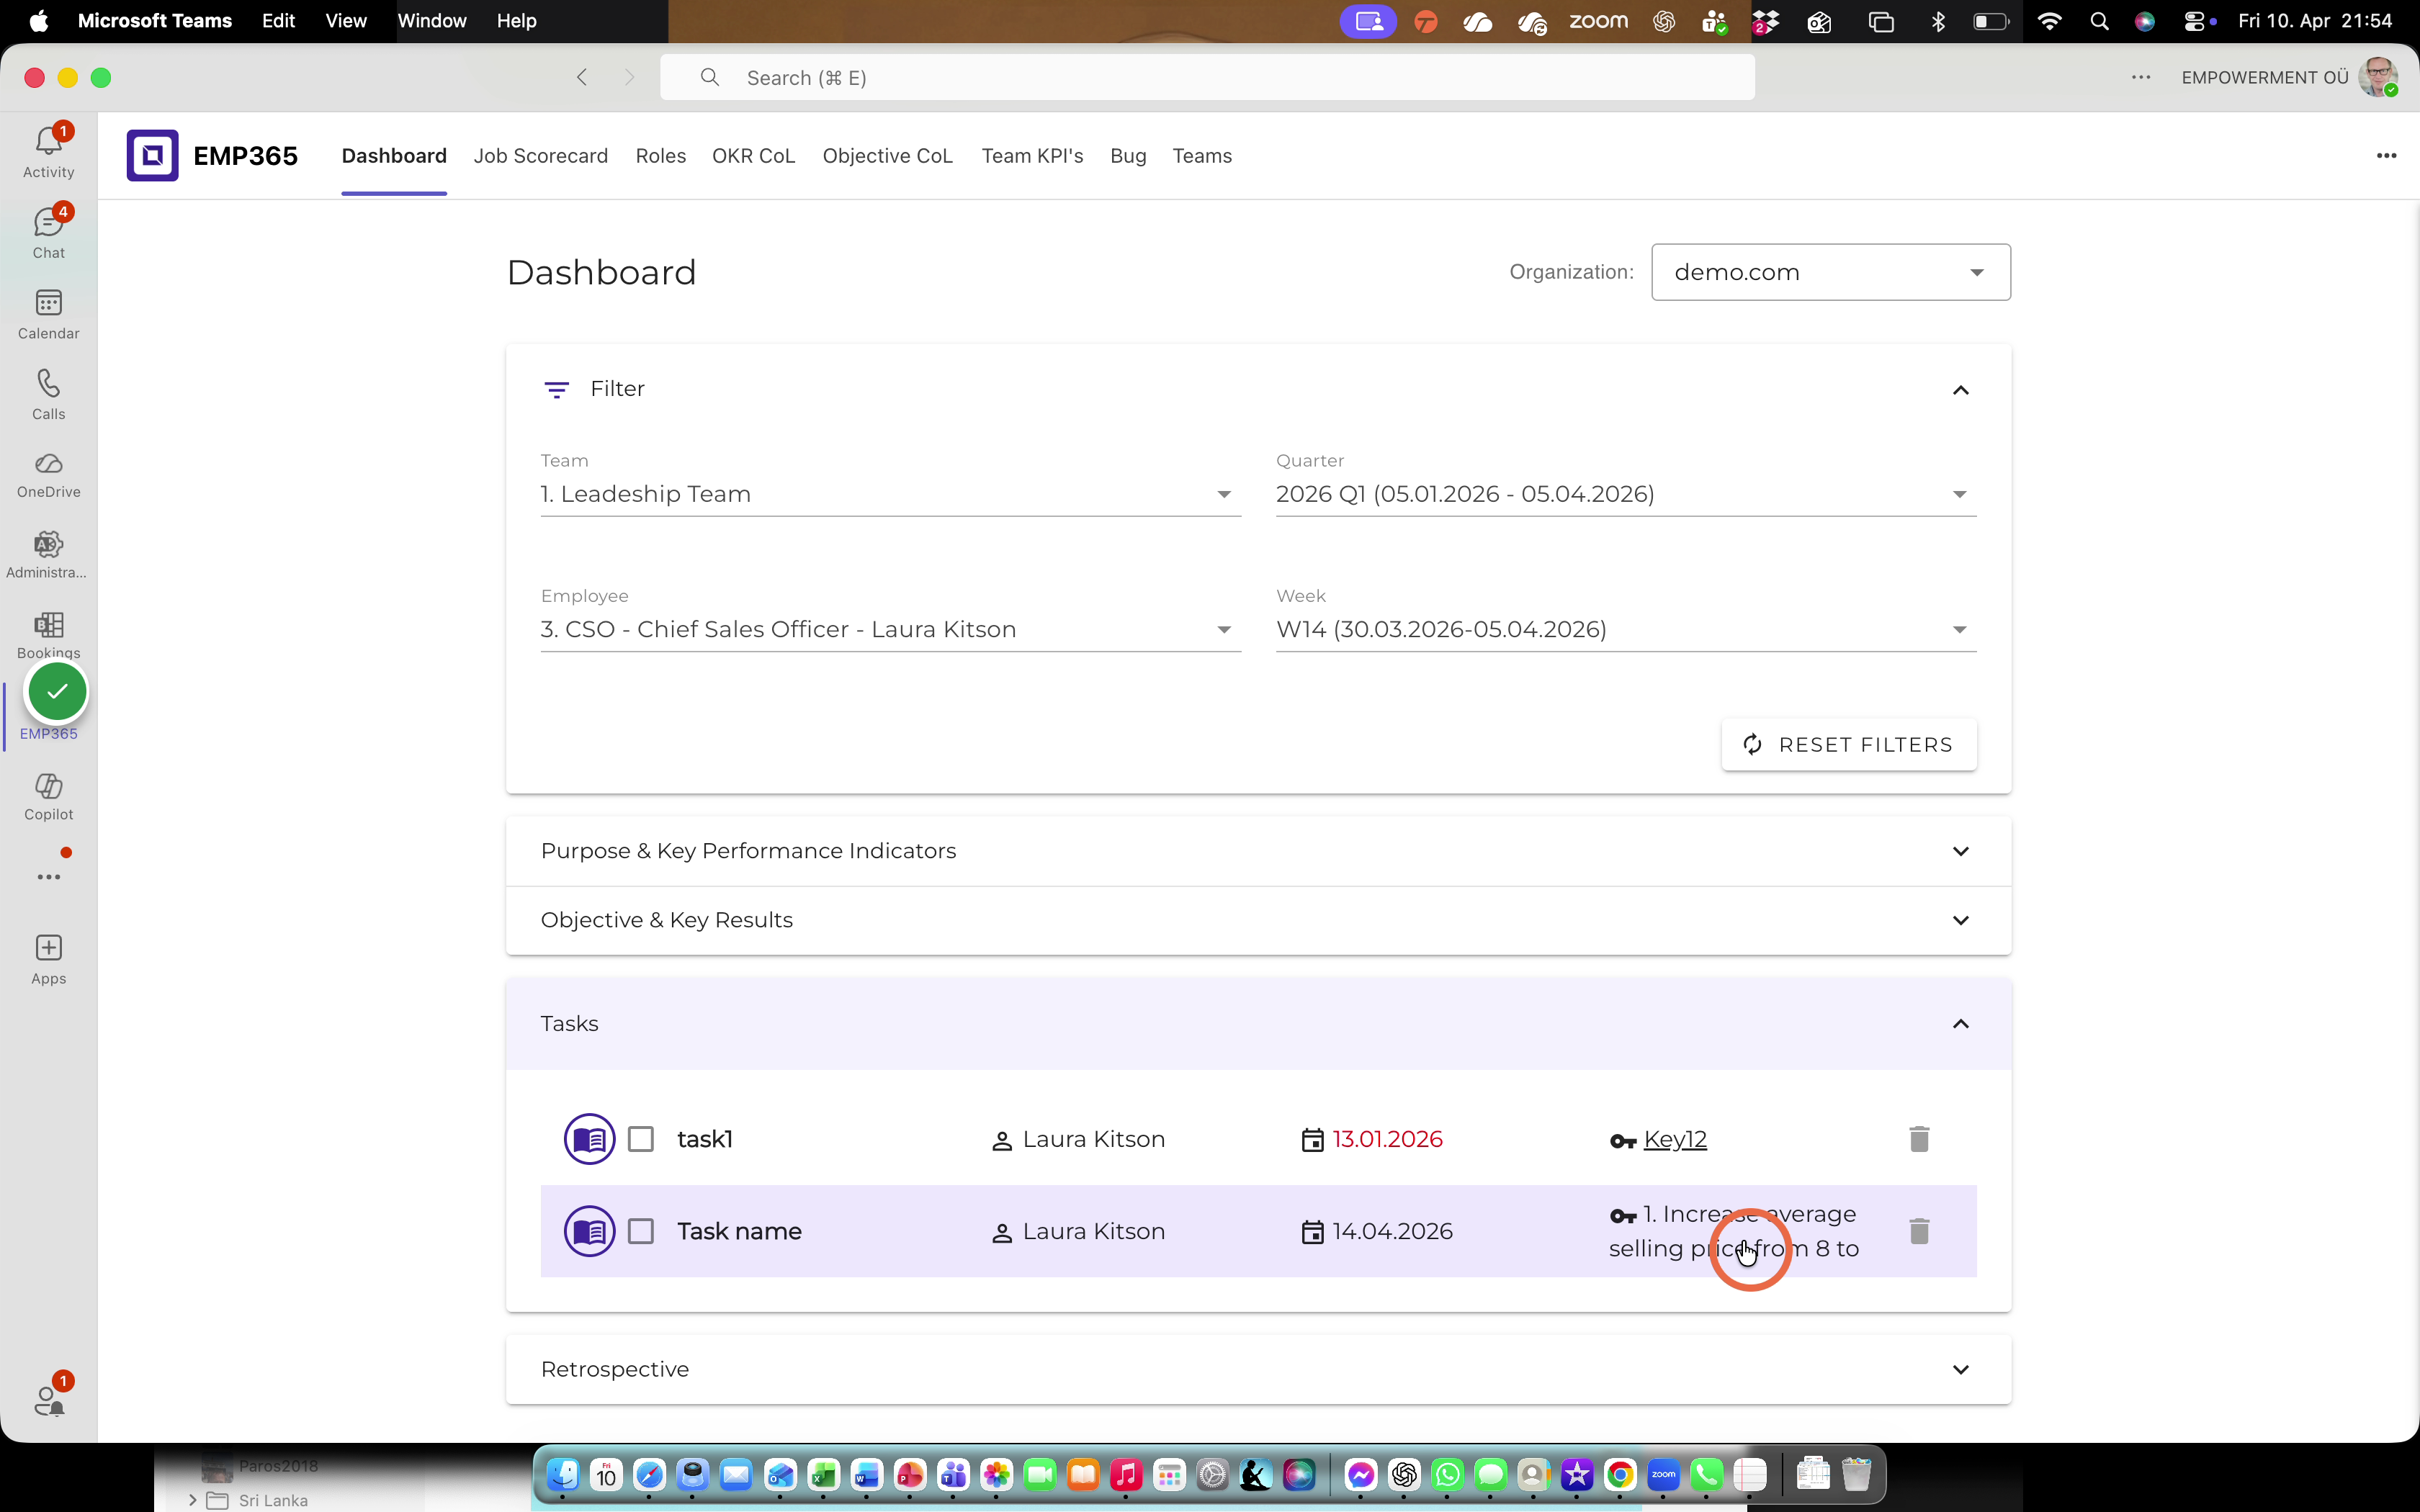2420x1512 pixels.
Task: Click the calendar icon beside 14.04.2026
Action: pyautogui.click(x=1312, y=1232)
